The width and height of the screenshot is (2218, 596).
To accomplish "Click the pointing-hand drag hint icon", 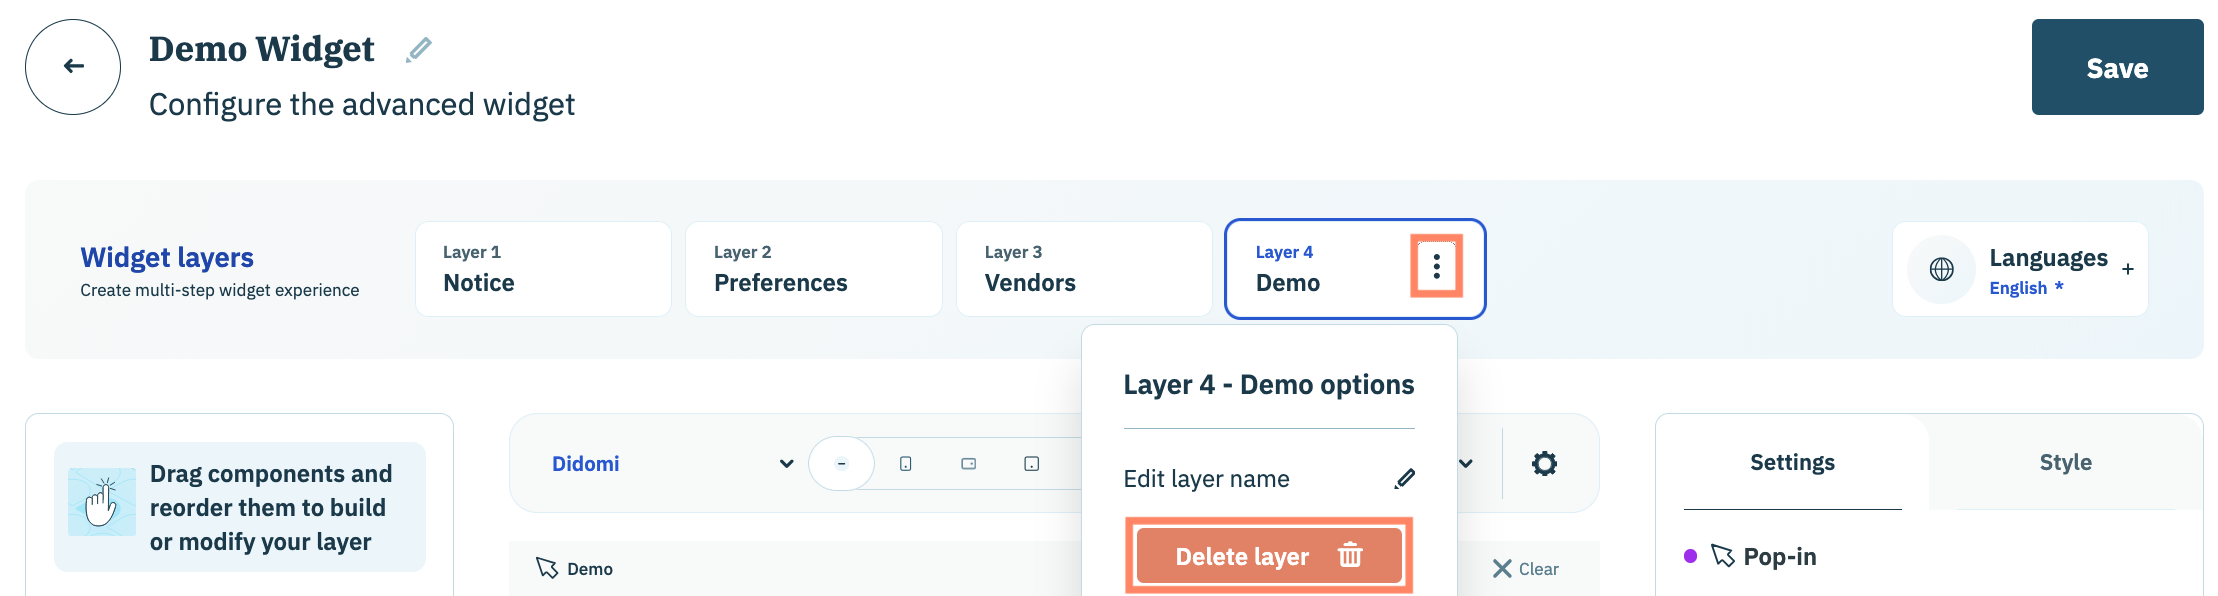I will click(x=101, y=502).
